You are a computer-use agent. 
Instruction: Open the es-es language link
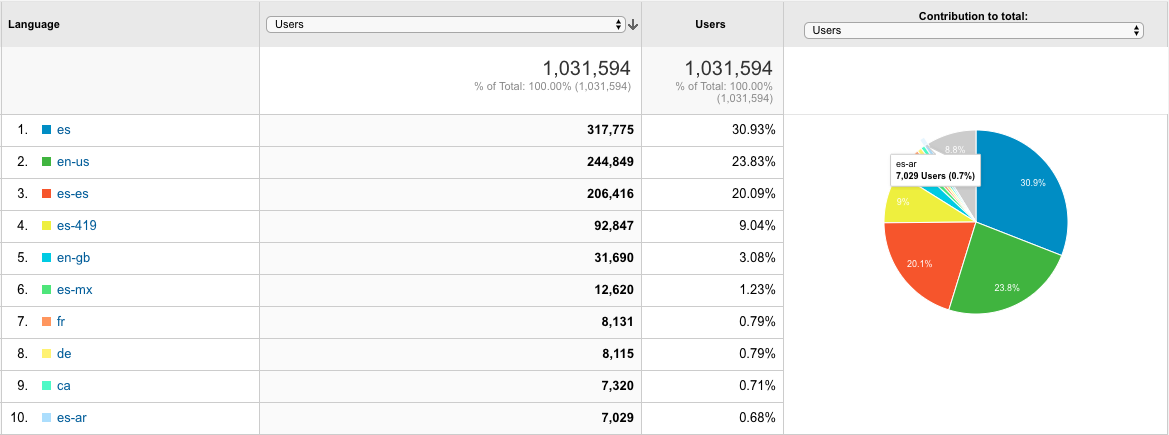point(73,194)
